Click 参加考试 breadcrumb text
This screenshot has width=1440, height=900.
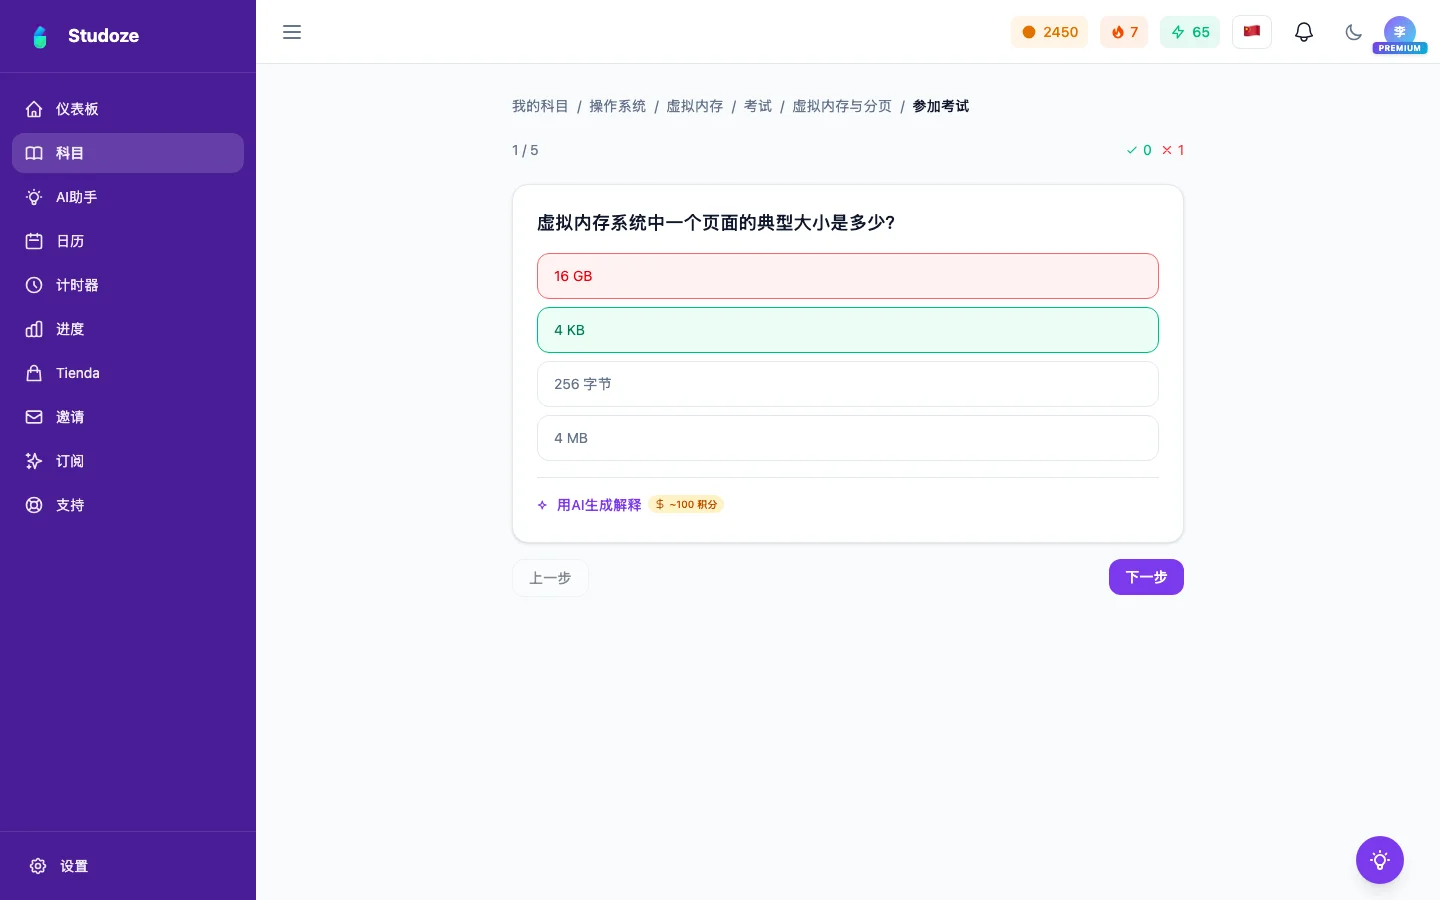[x=941, y=106]
